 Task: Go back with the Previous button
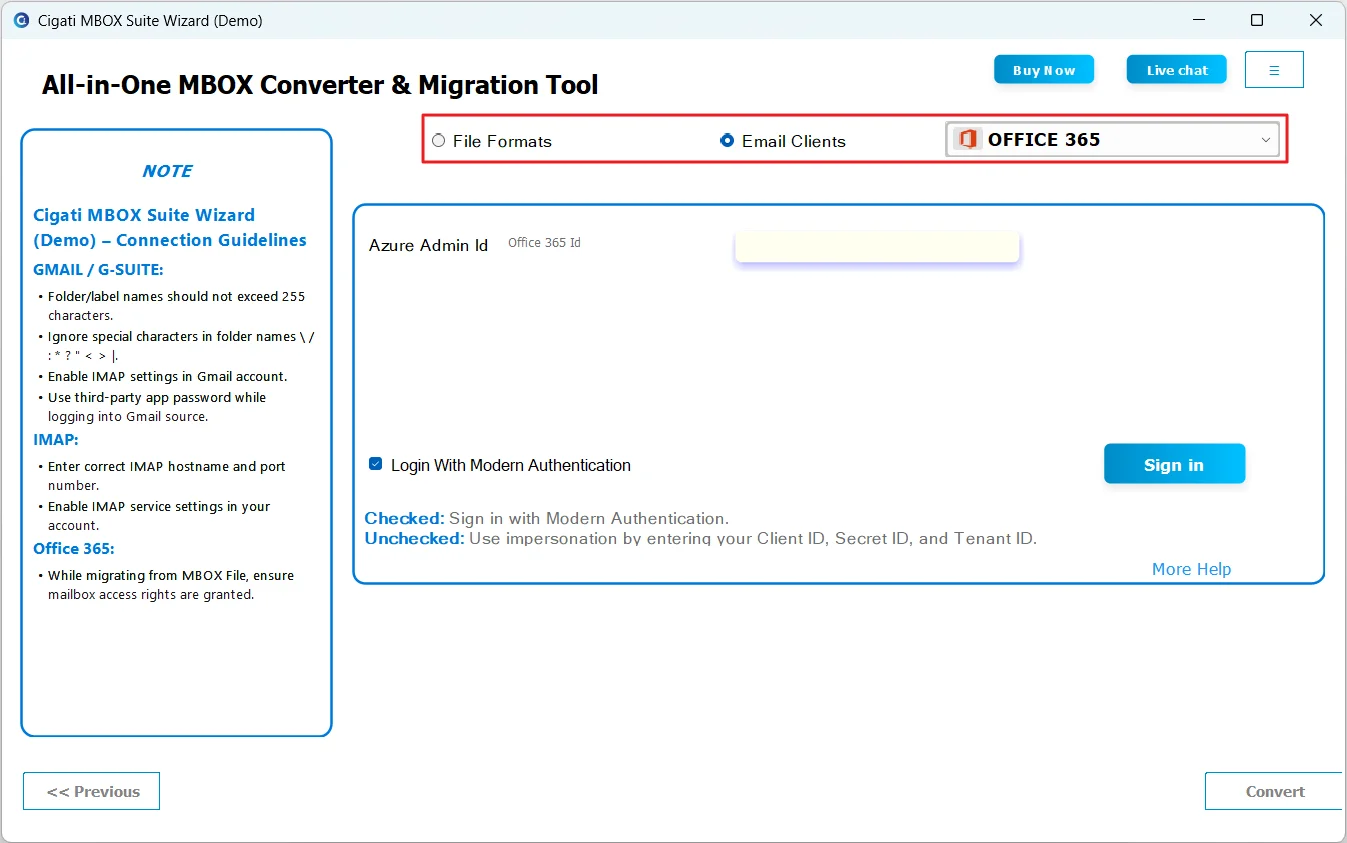pyautogui.click(x=92, y=791)
